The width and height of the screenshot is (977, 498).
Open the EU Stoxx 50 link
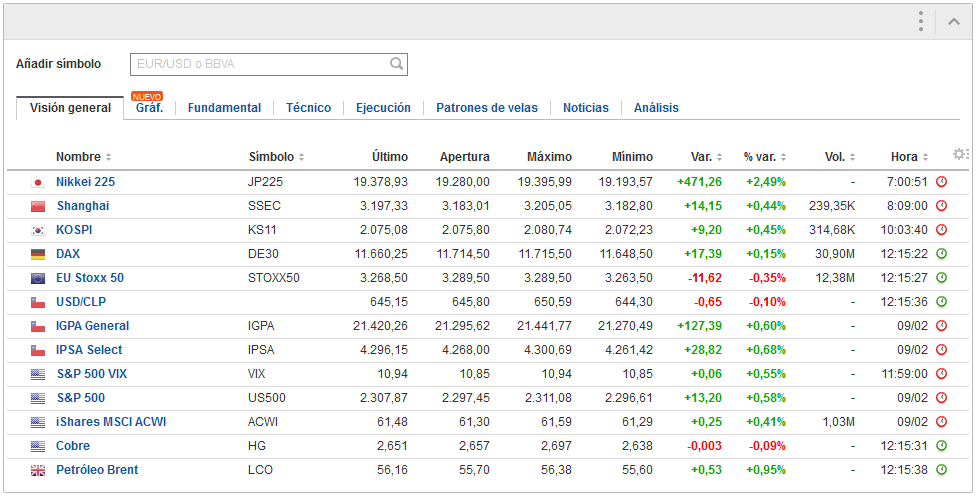click(x=90, y=278)
